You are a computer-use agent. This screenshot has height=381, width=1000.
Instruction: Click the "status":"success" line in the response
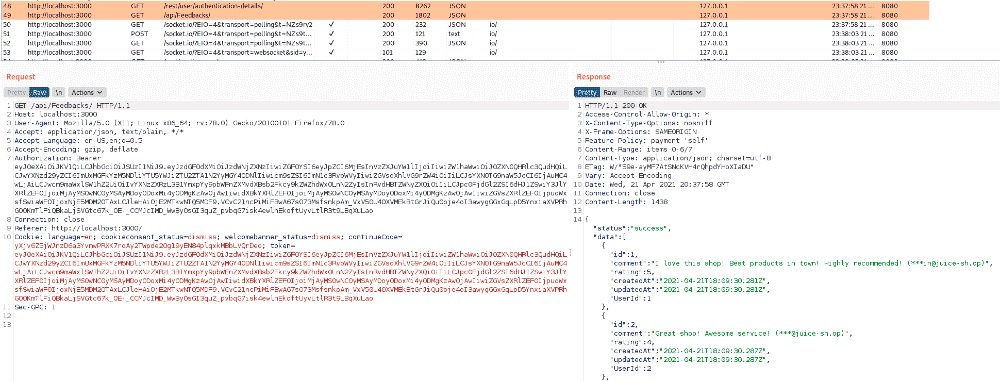(631, 228)
